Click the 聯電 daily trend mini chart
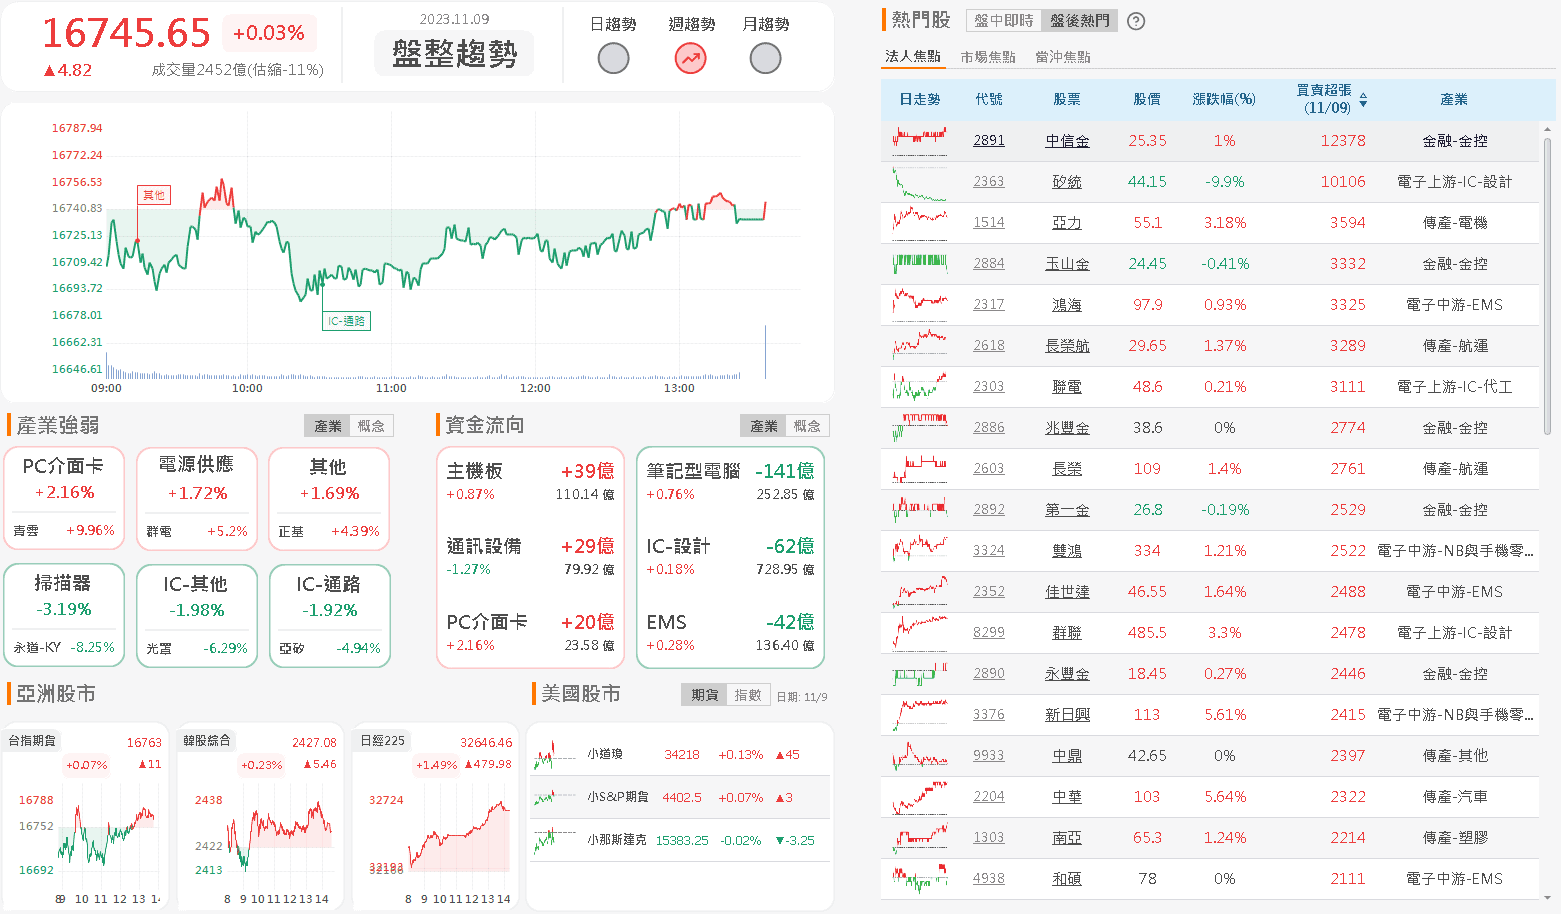The width and height of the screenshot is (1561, 914). click(x=920, y=387)
